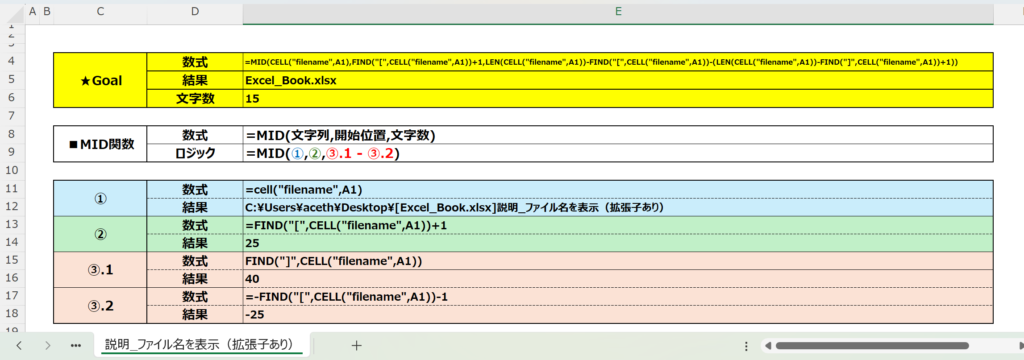
Task: Select the cell containing 15
Action: pyautogui.click(x=618, y=98)
